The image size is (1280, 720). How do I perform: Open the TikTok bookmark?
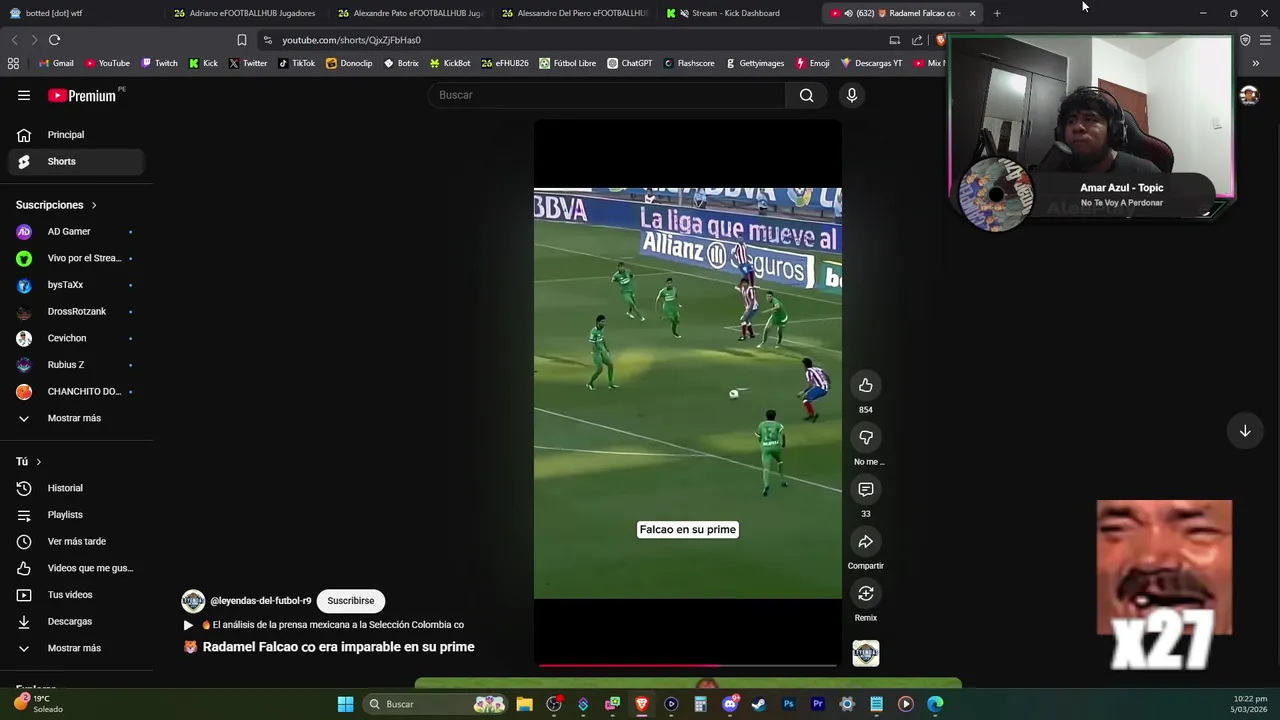coord(296,63)
